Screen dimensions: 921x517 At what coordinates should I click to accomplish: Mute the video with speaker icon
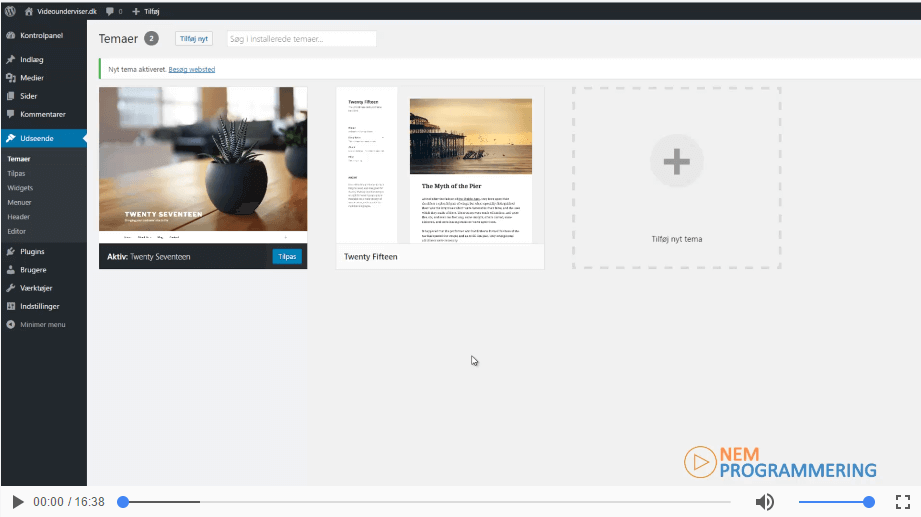764,502
